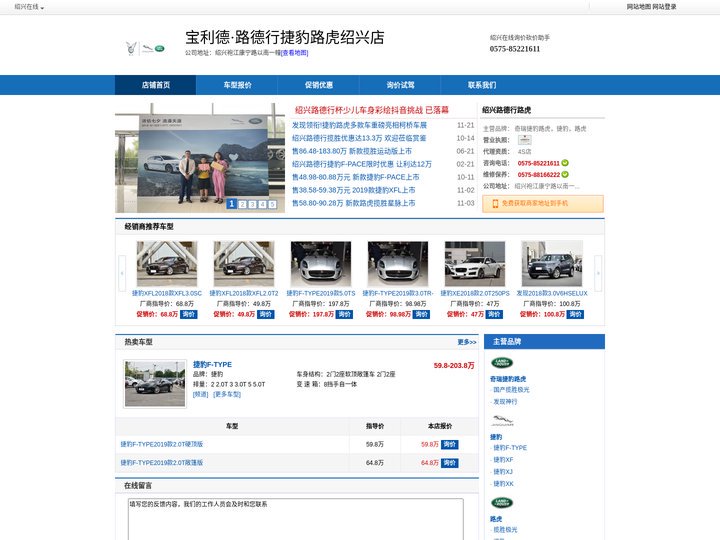Screen dimensions: 720x540
Task: Click green icon next to 0575-88166222
Action: pos(565,174)
